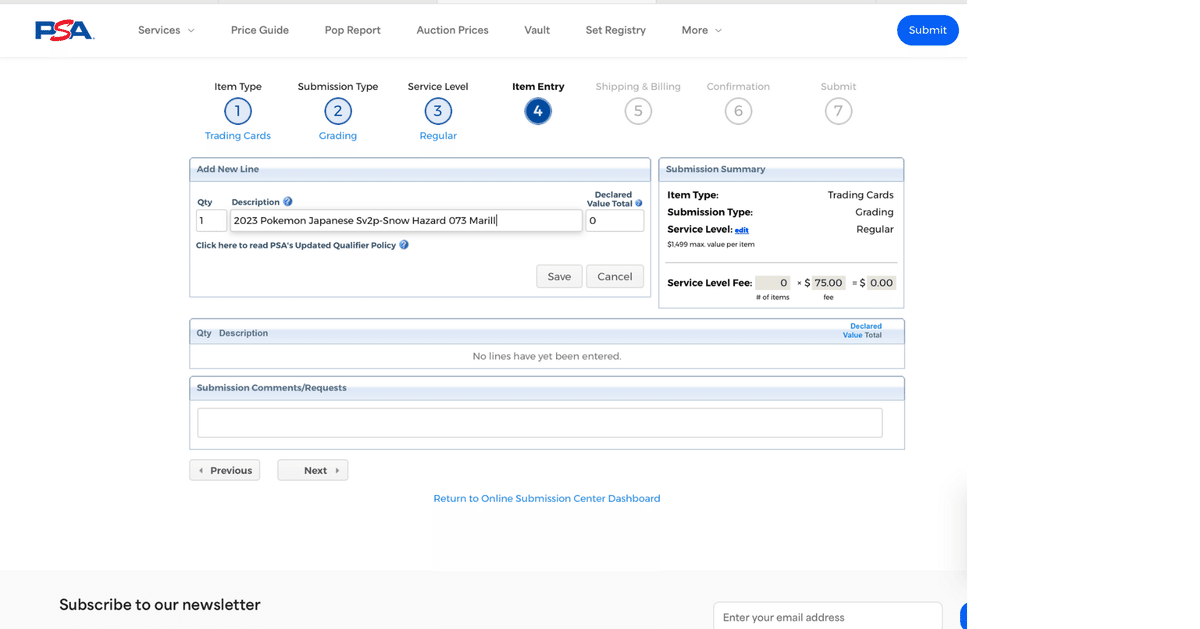Expand the Services dropdown menu

[x=166, y=30]
